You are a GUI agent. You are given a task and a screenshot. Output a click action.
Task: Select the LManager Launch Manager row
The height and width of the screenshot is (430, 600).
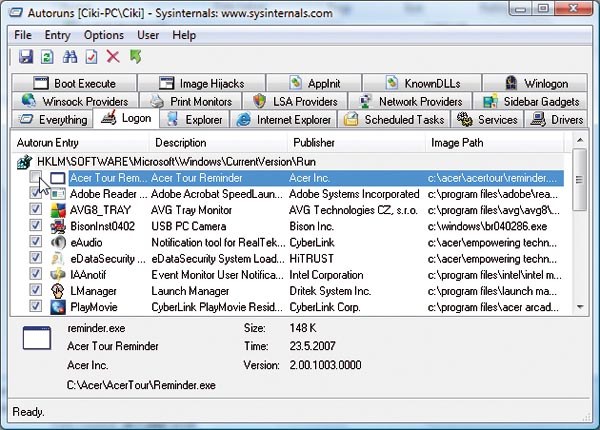click(x=200, y=290)
